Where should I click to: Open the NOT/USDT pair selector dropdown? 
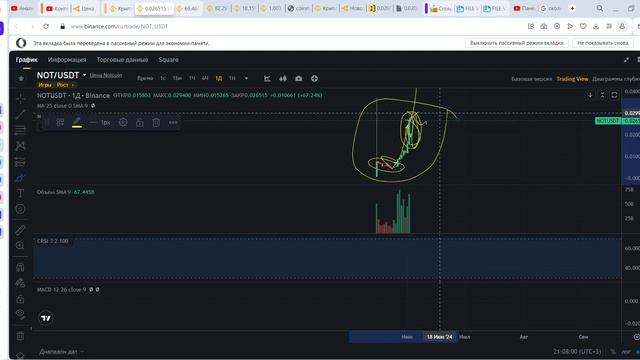click(84, 75)
